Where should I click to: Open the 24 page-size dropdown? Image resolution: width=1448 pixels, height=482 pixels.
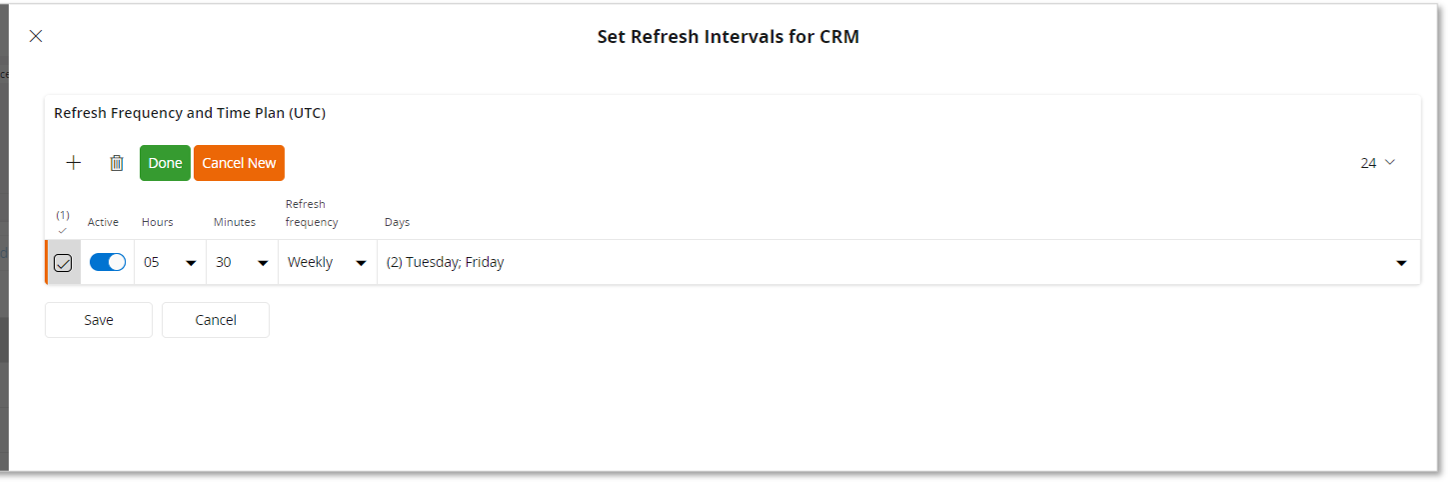tap(1377, 163)
